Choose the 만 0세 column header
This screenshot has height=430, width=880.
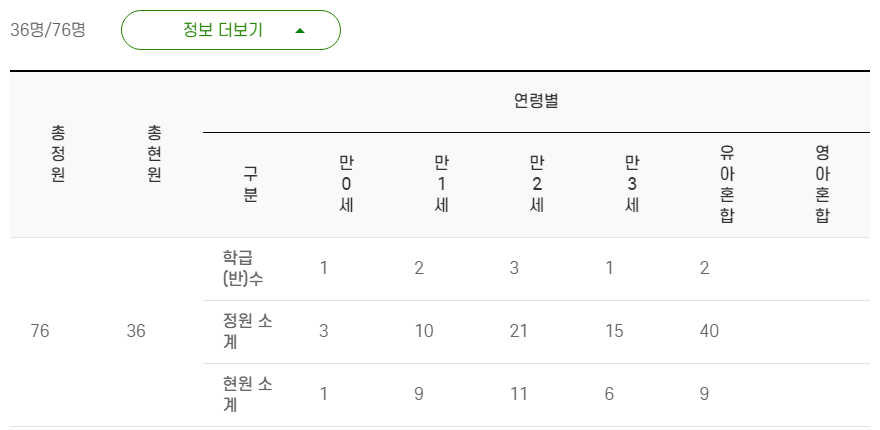[x=346, y=185]
